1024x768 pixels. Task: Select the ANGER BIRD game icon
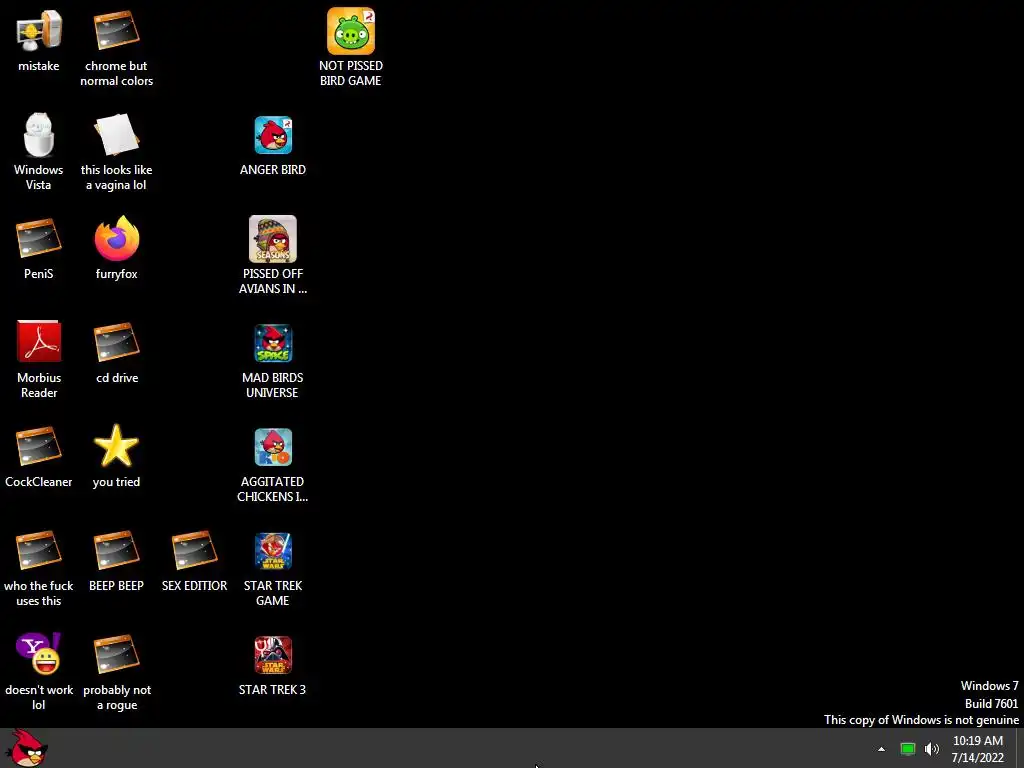pyautogui.click(x=273, y=135)
